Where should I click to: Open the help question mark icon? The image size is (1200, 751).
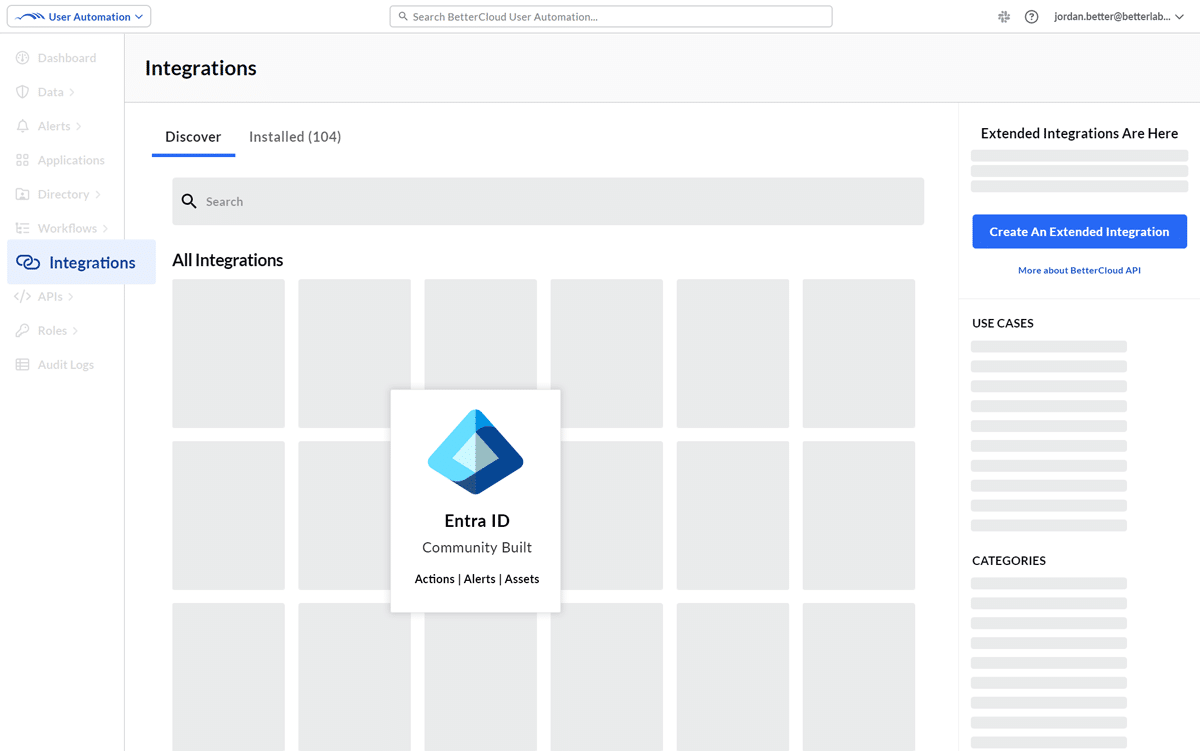pyautogui.click(x=1032, y=17)
